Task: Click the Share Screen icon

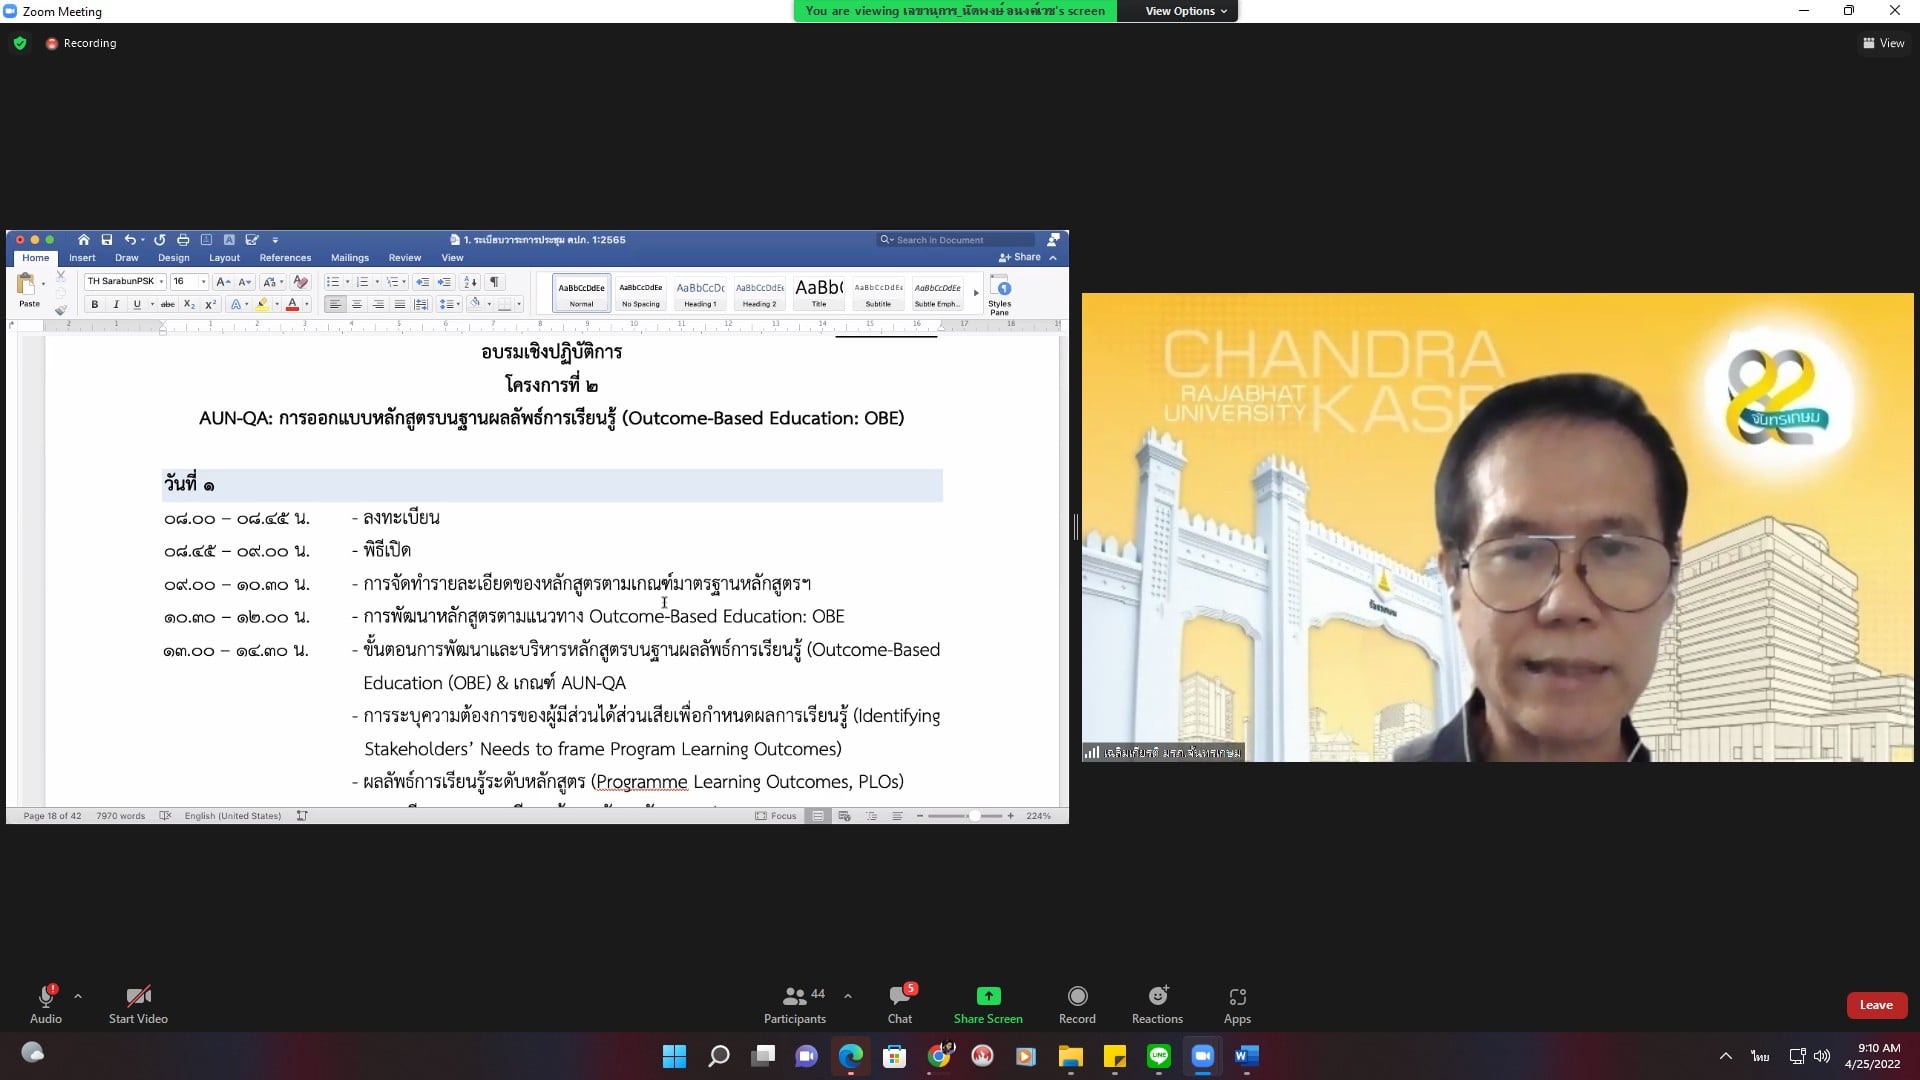Action: pos(988,996)
